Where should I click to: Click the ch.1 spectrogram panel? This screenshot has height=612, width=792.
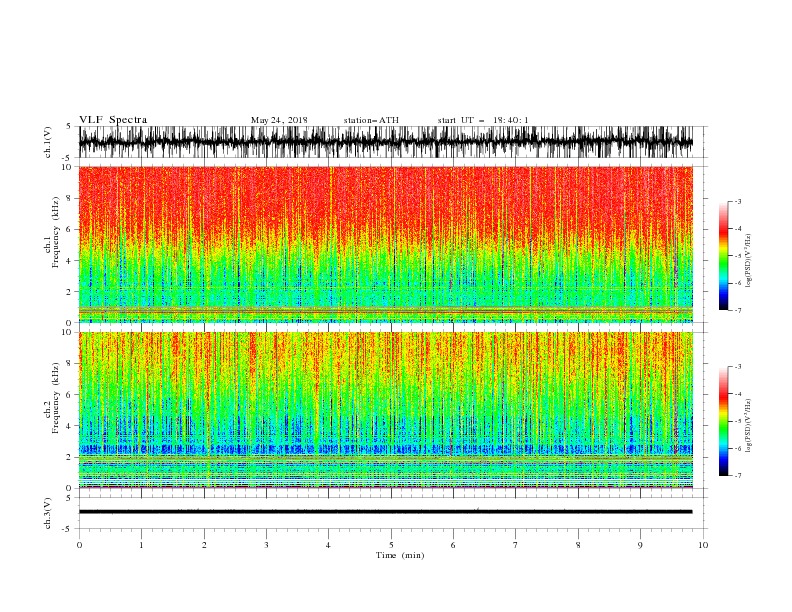(385, 244)
